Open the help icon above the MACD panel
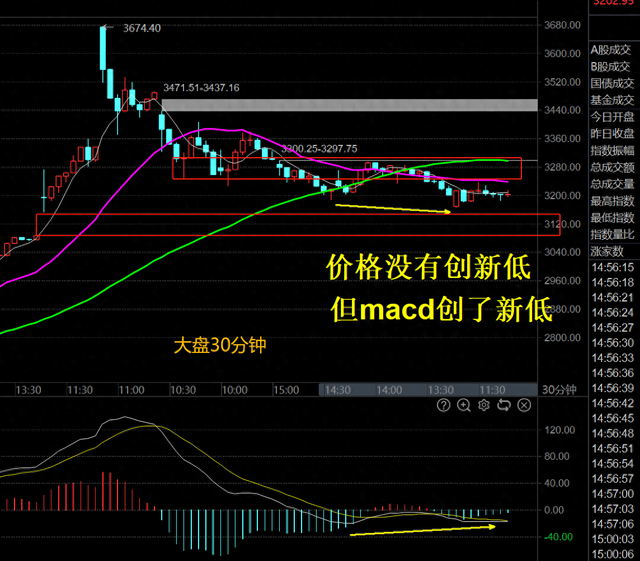The width and height of the screenshot is (640, 561). [444, 405]
